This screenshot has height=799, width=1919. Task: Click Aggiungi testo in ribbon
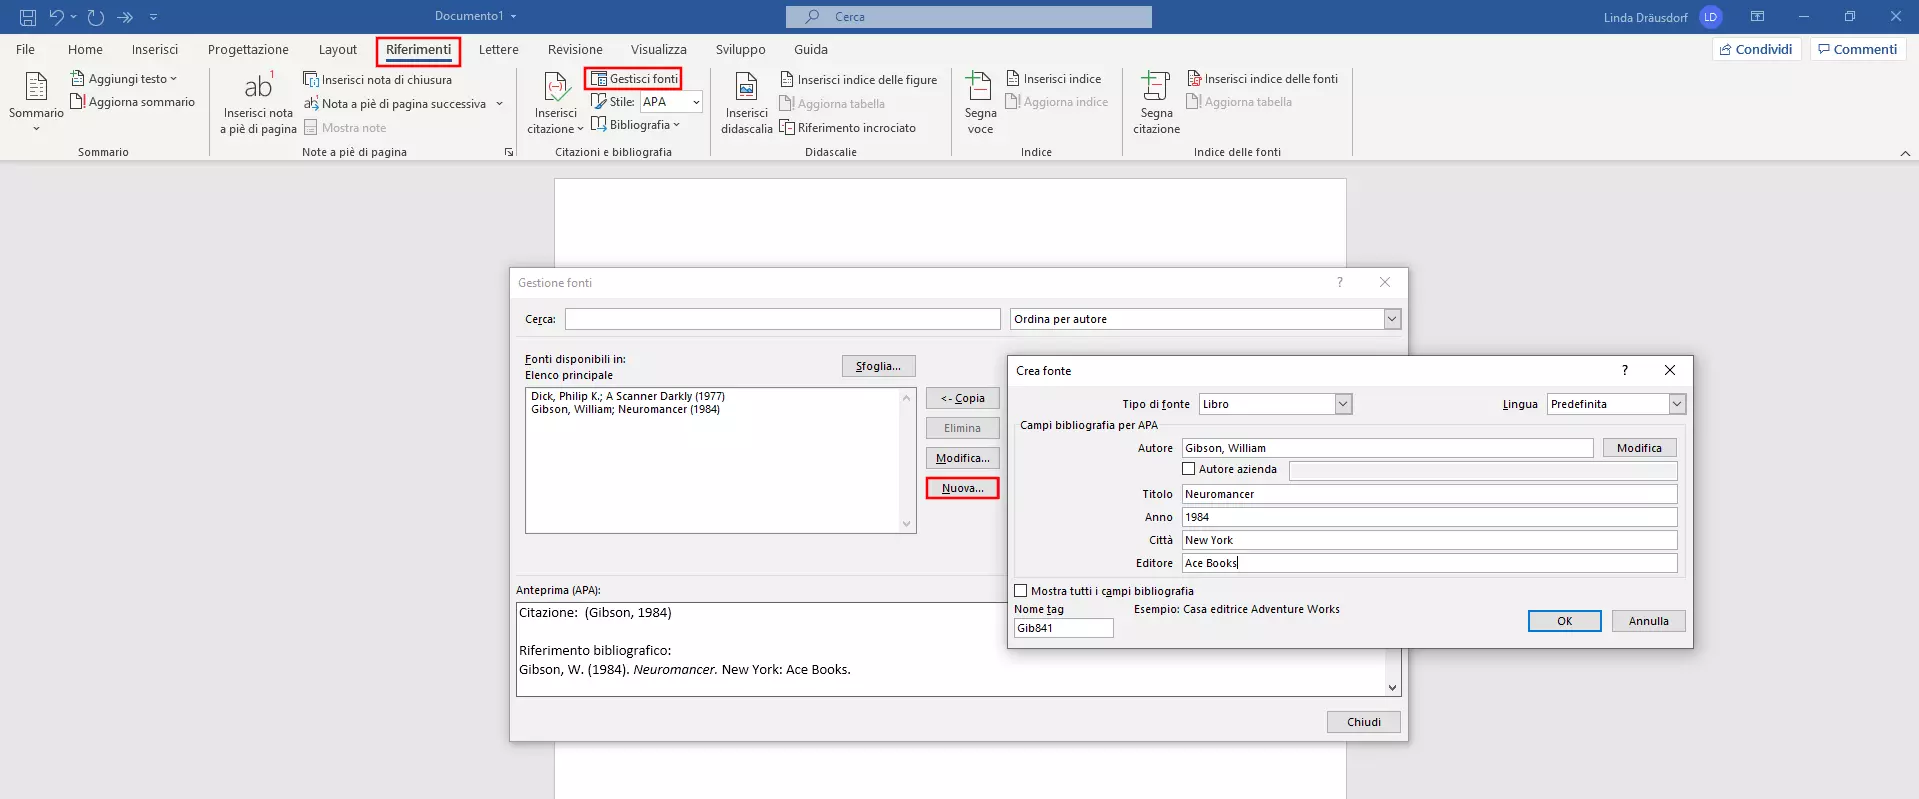(124, 79)
